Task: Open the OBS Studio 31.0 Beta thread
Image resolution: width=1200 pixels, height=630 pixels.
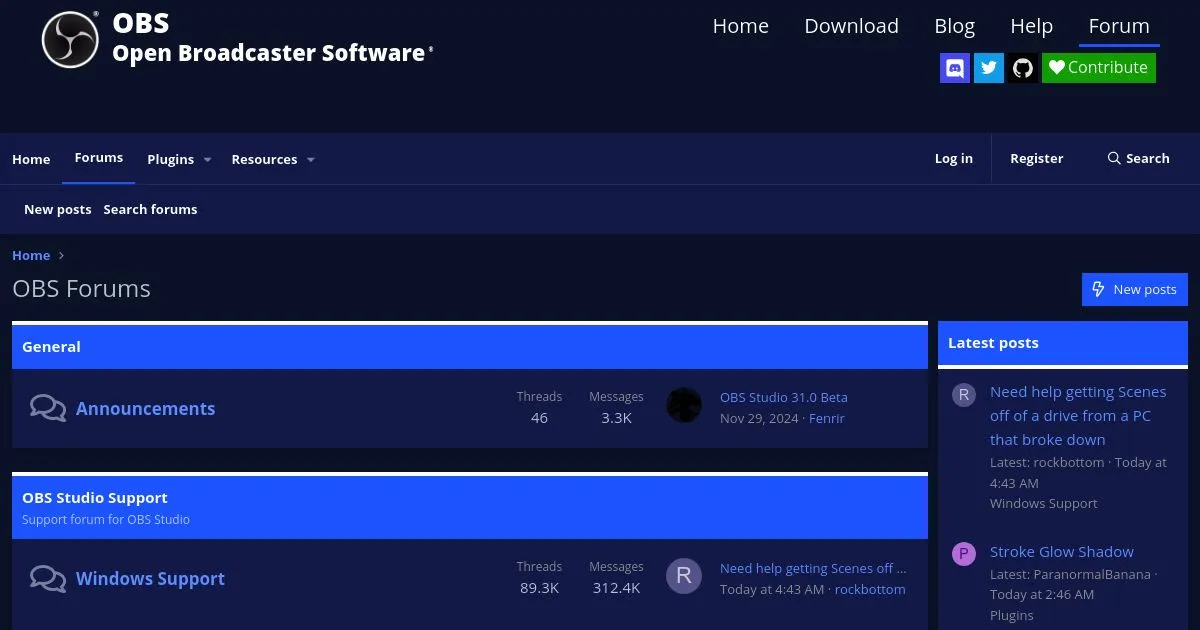Action: pyautogui.click(x=783, y=397)
